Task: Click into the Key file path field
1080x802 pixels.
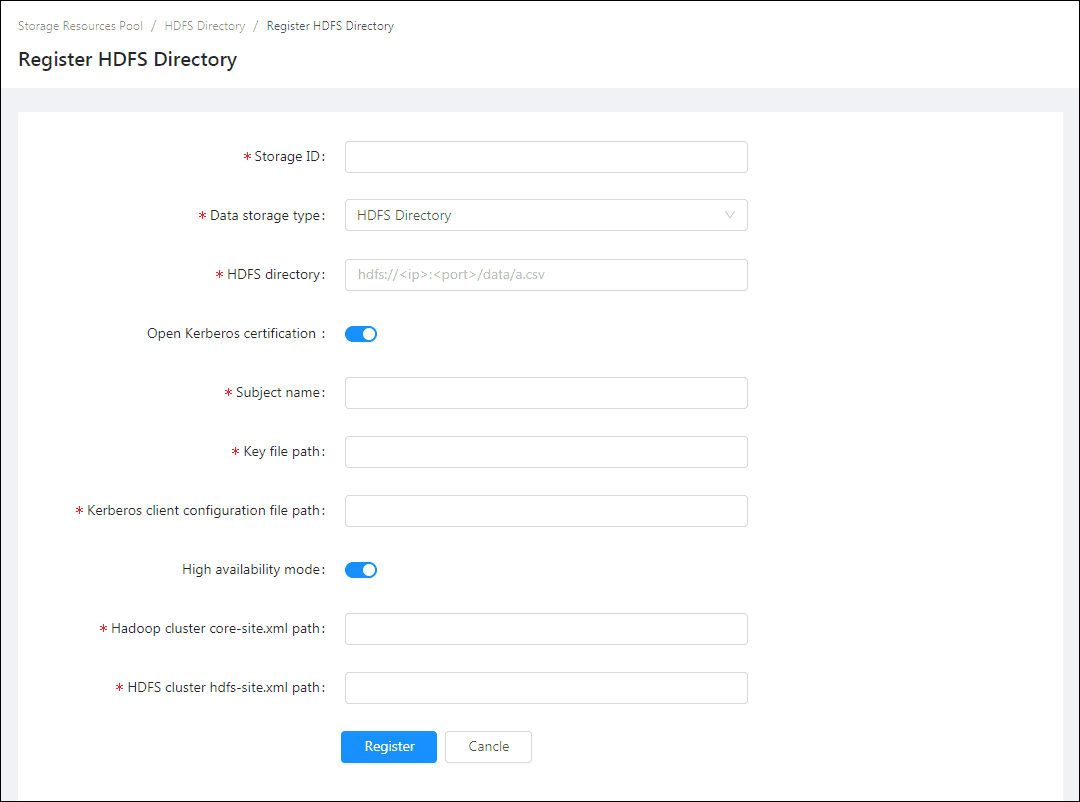Action: coord(546,452)
